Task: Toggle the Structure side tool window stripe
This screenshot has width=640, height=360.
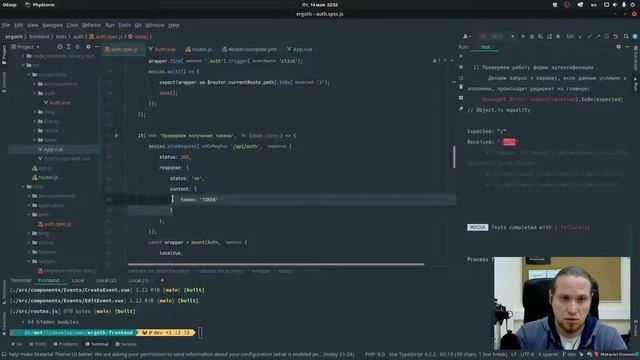Action: [x=4, y=292]
